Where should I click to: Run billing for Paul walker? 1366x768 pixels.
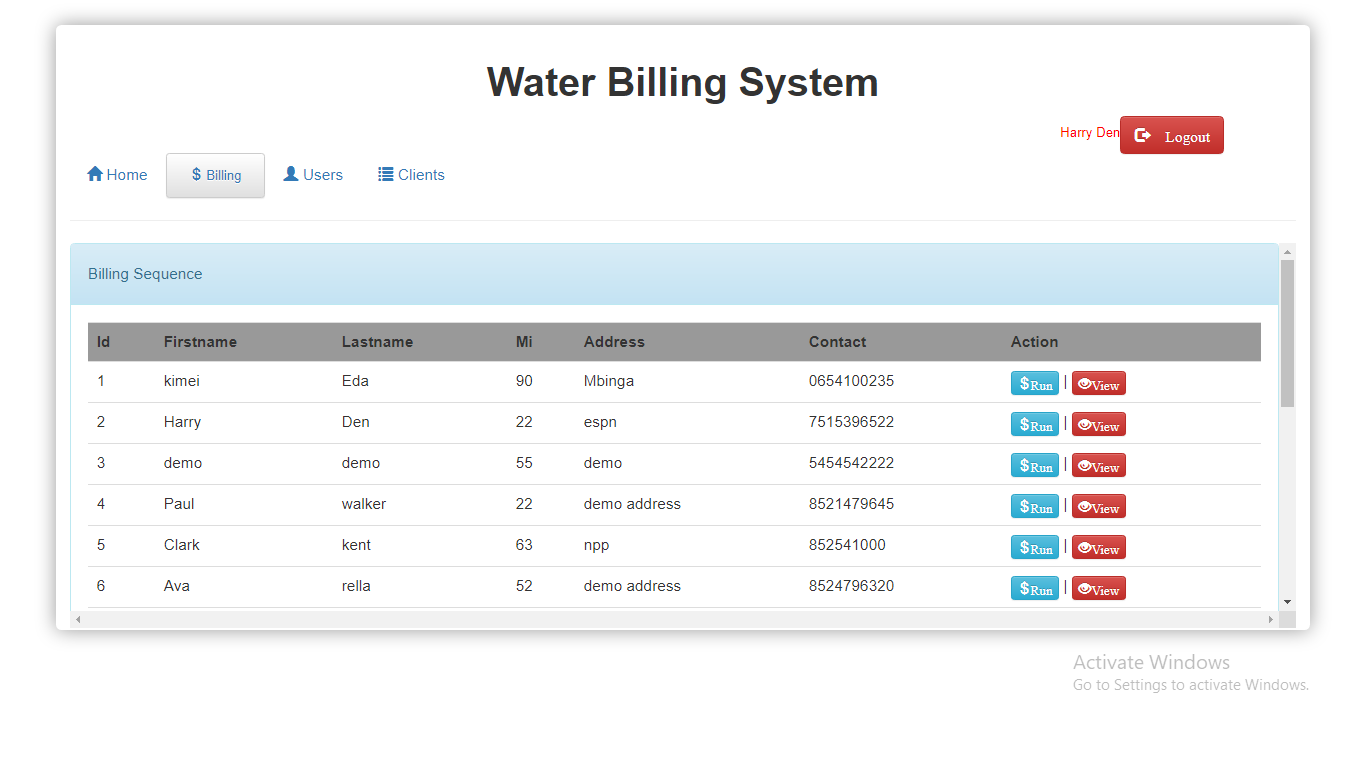click(1034, 506)
